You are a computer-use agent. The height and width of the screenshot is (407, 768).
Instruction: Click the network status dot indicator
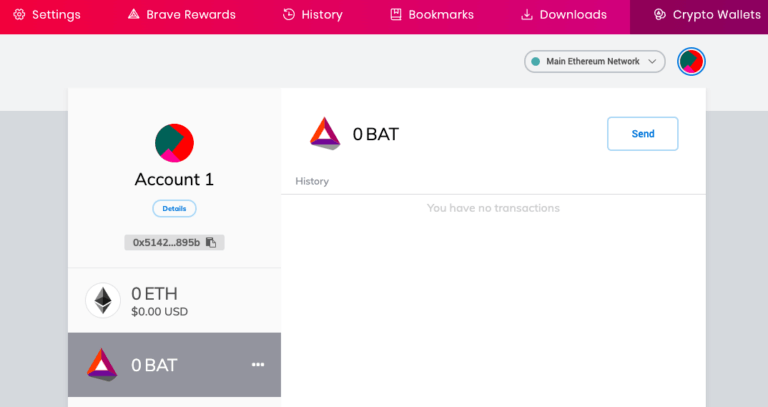point(535,61)
